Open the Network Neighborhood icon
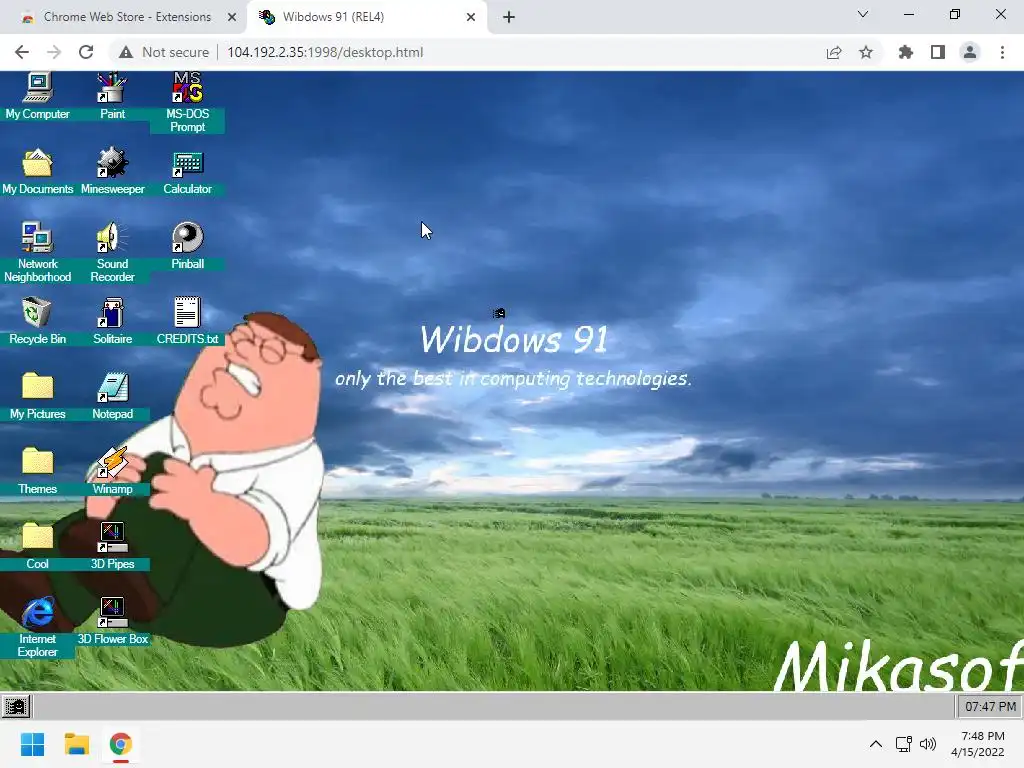1024x768 pixels. pyautogui.click(x=37, y=252)
